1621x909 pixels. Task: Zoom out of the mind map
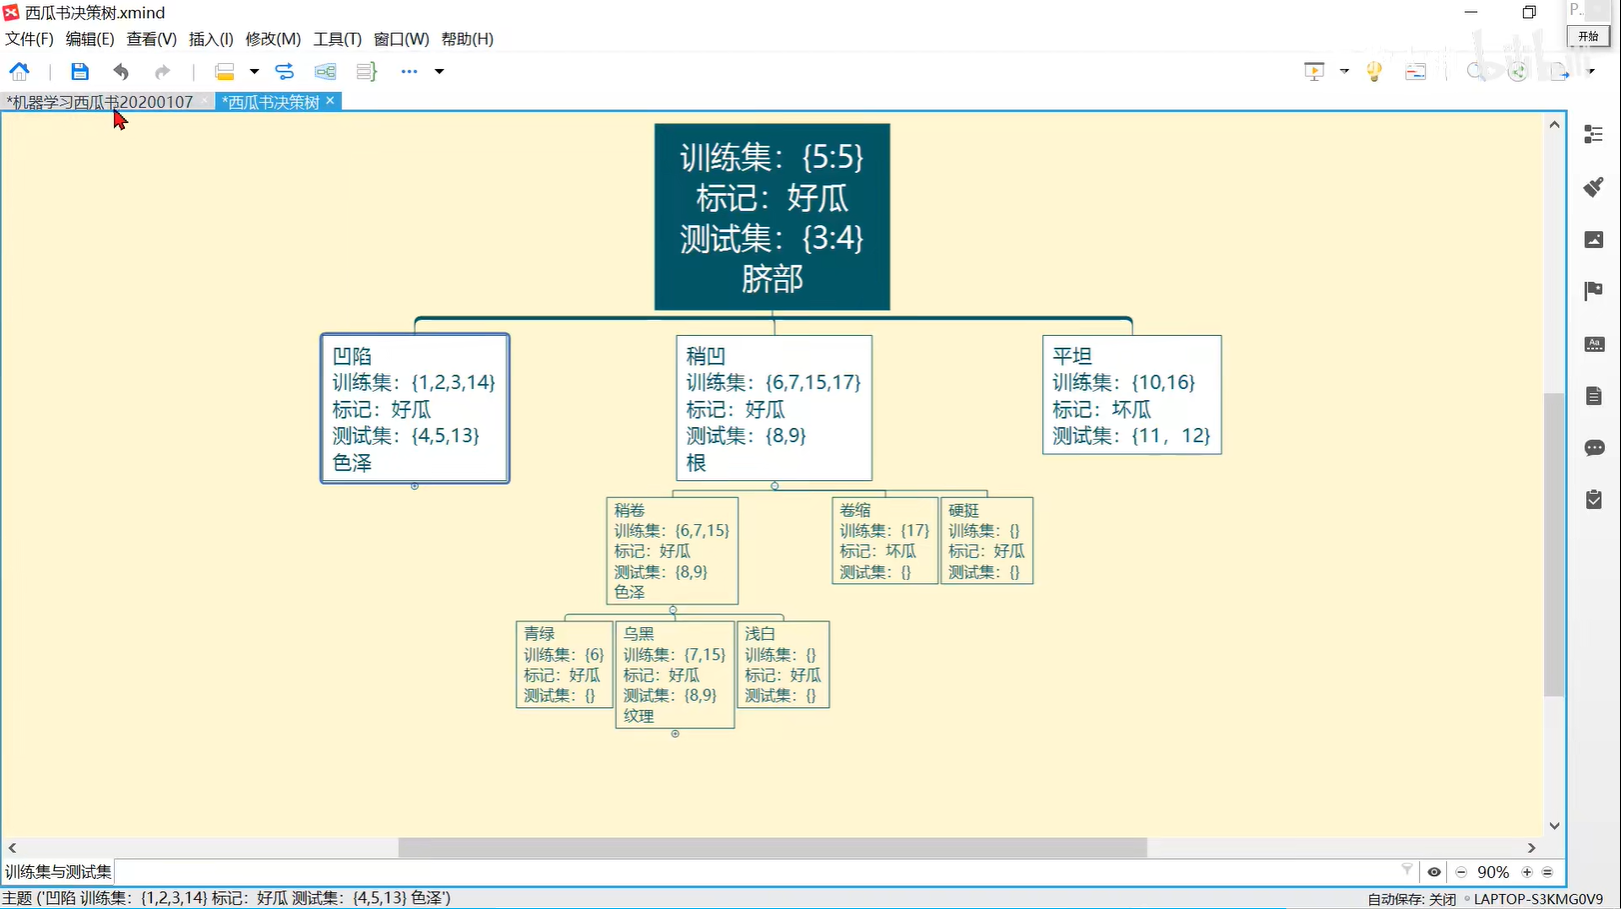pyautogui.click(x=1461, y=872)
